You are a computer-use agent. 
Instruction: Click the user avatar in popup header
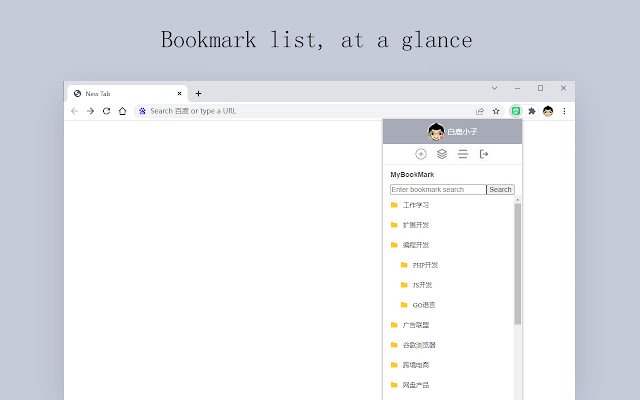(436, 131)
